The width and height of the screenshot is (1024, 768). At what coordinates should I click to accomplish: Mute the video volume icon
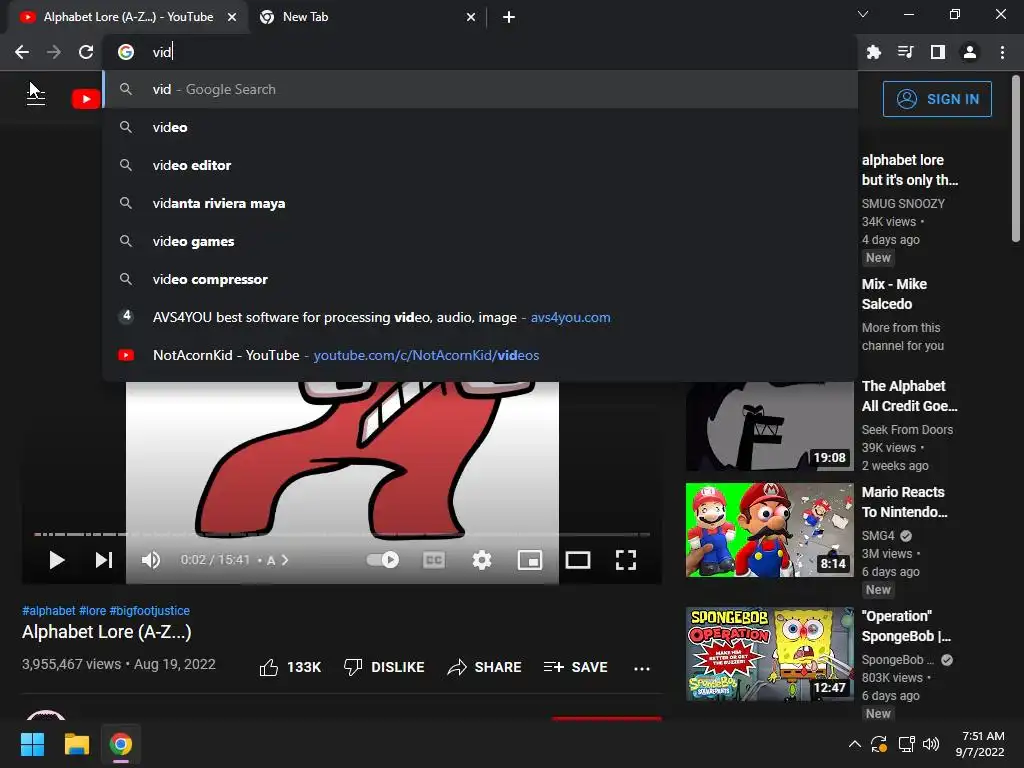[x=151, y=560]
